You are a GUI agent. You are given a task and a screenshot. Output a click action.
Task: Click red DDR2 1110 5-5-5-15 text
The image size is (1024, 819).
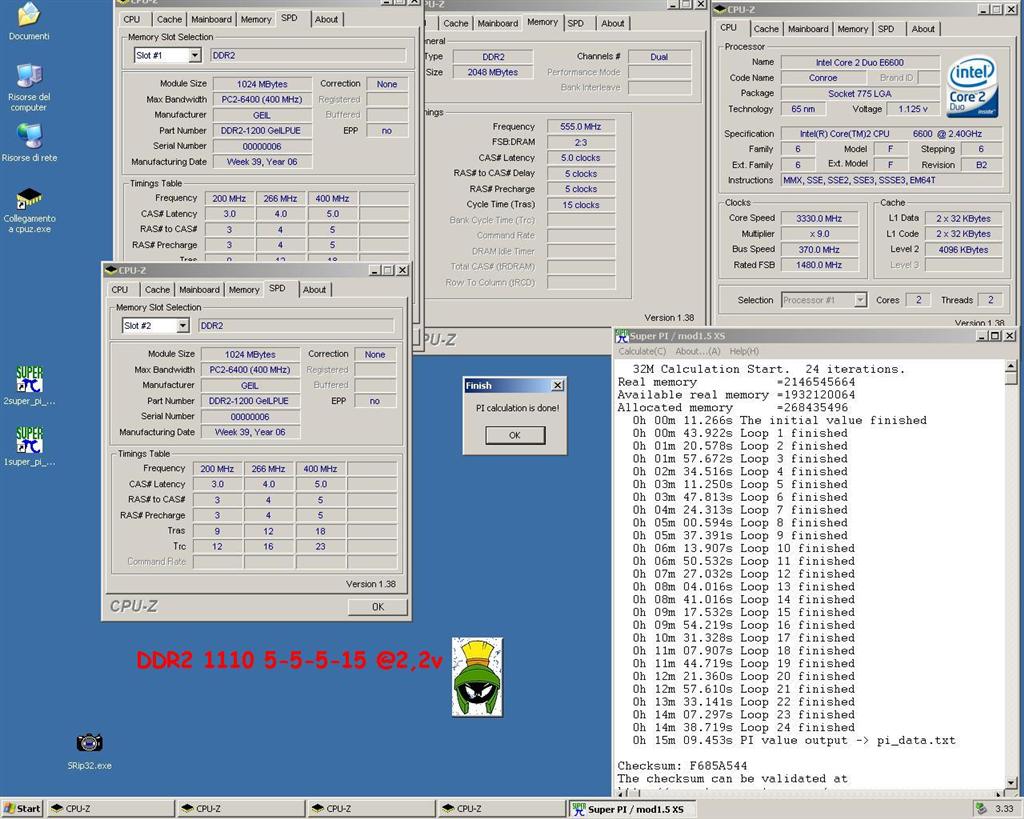(x=289, y=660)
